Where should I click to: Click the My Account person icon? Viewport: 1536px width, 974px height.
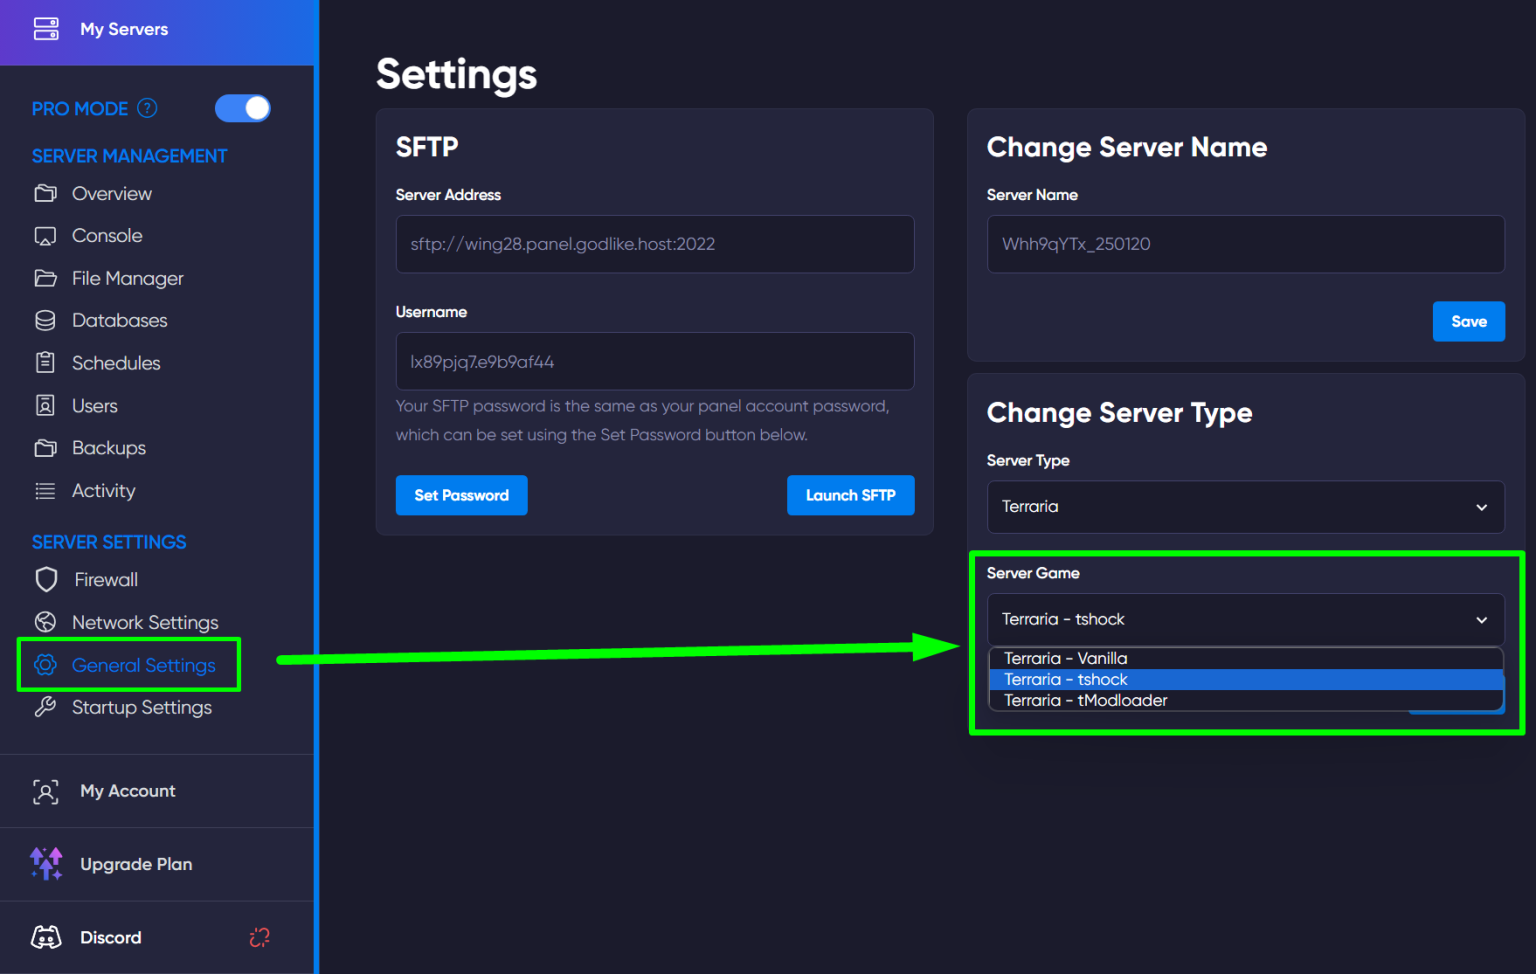tap(46, 792)
